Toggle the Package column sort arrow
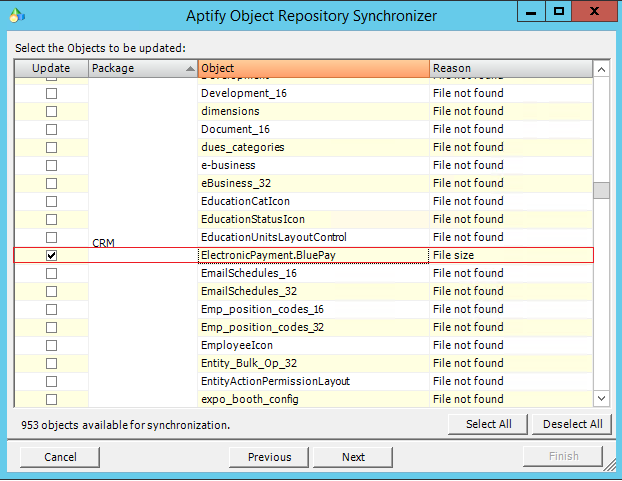 click(190, 69)
